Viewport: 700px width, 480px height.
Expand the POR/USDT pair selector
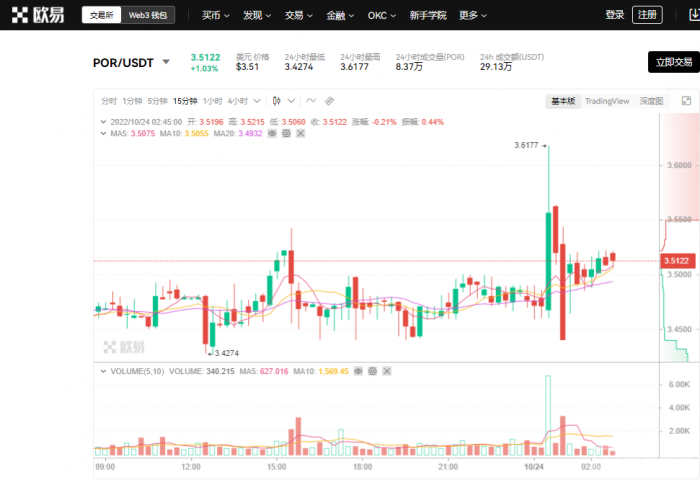click(x=166, y=62)
